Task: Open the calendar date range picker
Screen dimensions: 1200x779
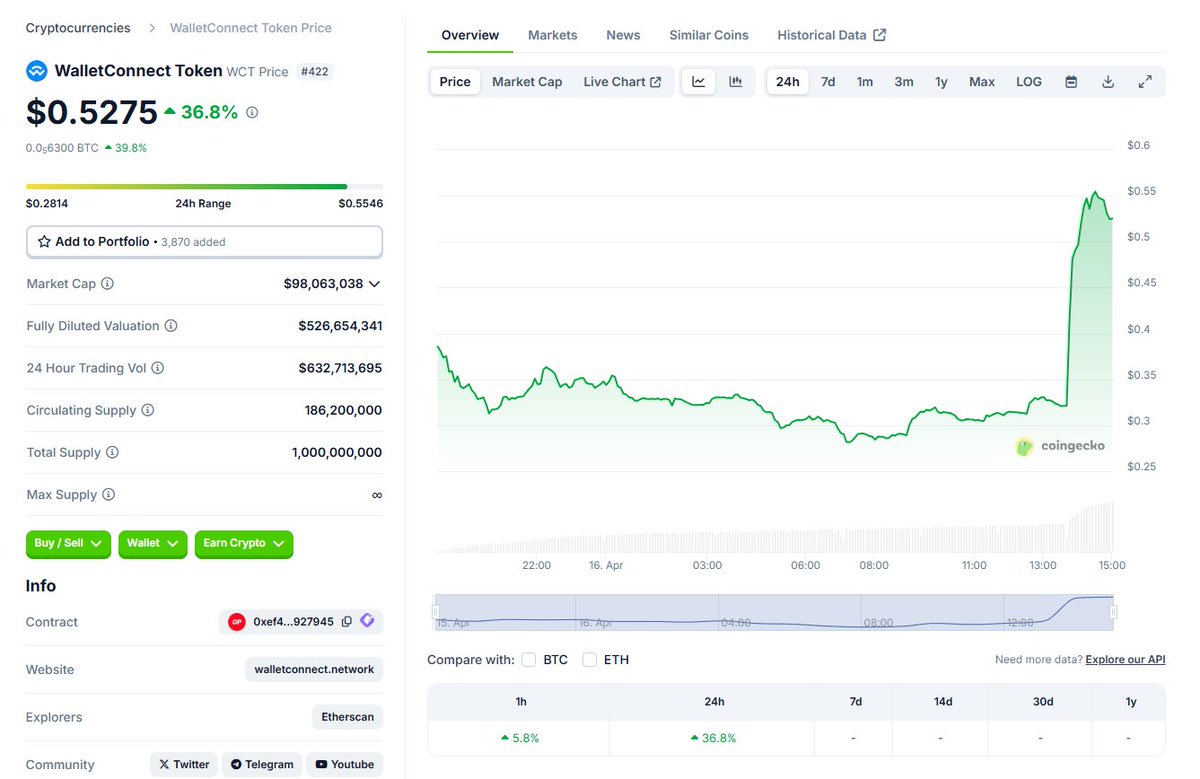Action: point(1071,82)
